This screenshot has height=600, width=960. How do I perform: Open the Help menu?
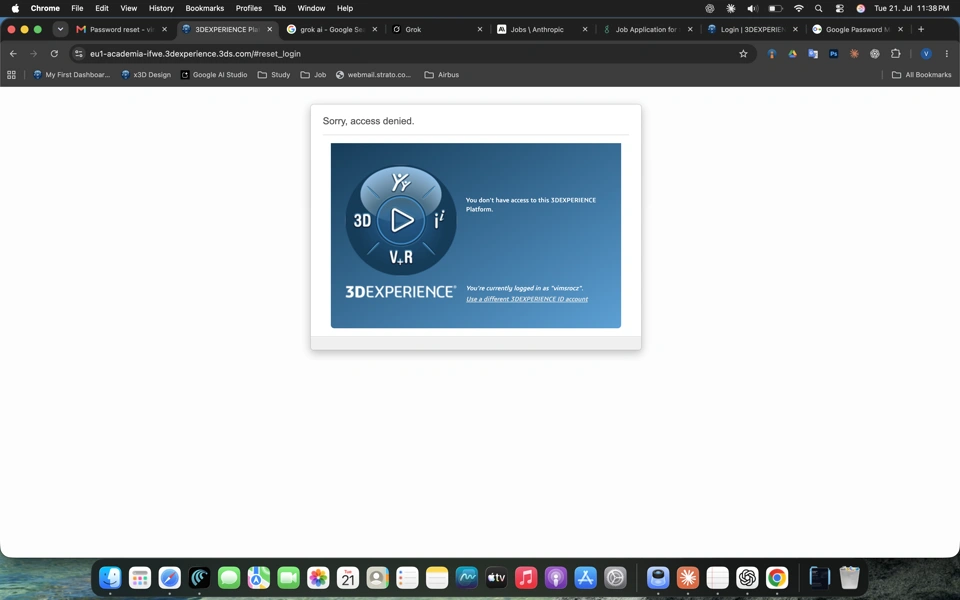345,9
